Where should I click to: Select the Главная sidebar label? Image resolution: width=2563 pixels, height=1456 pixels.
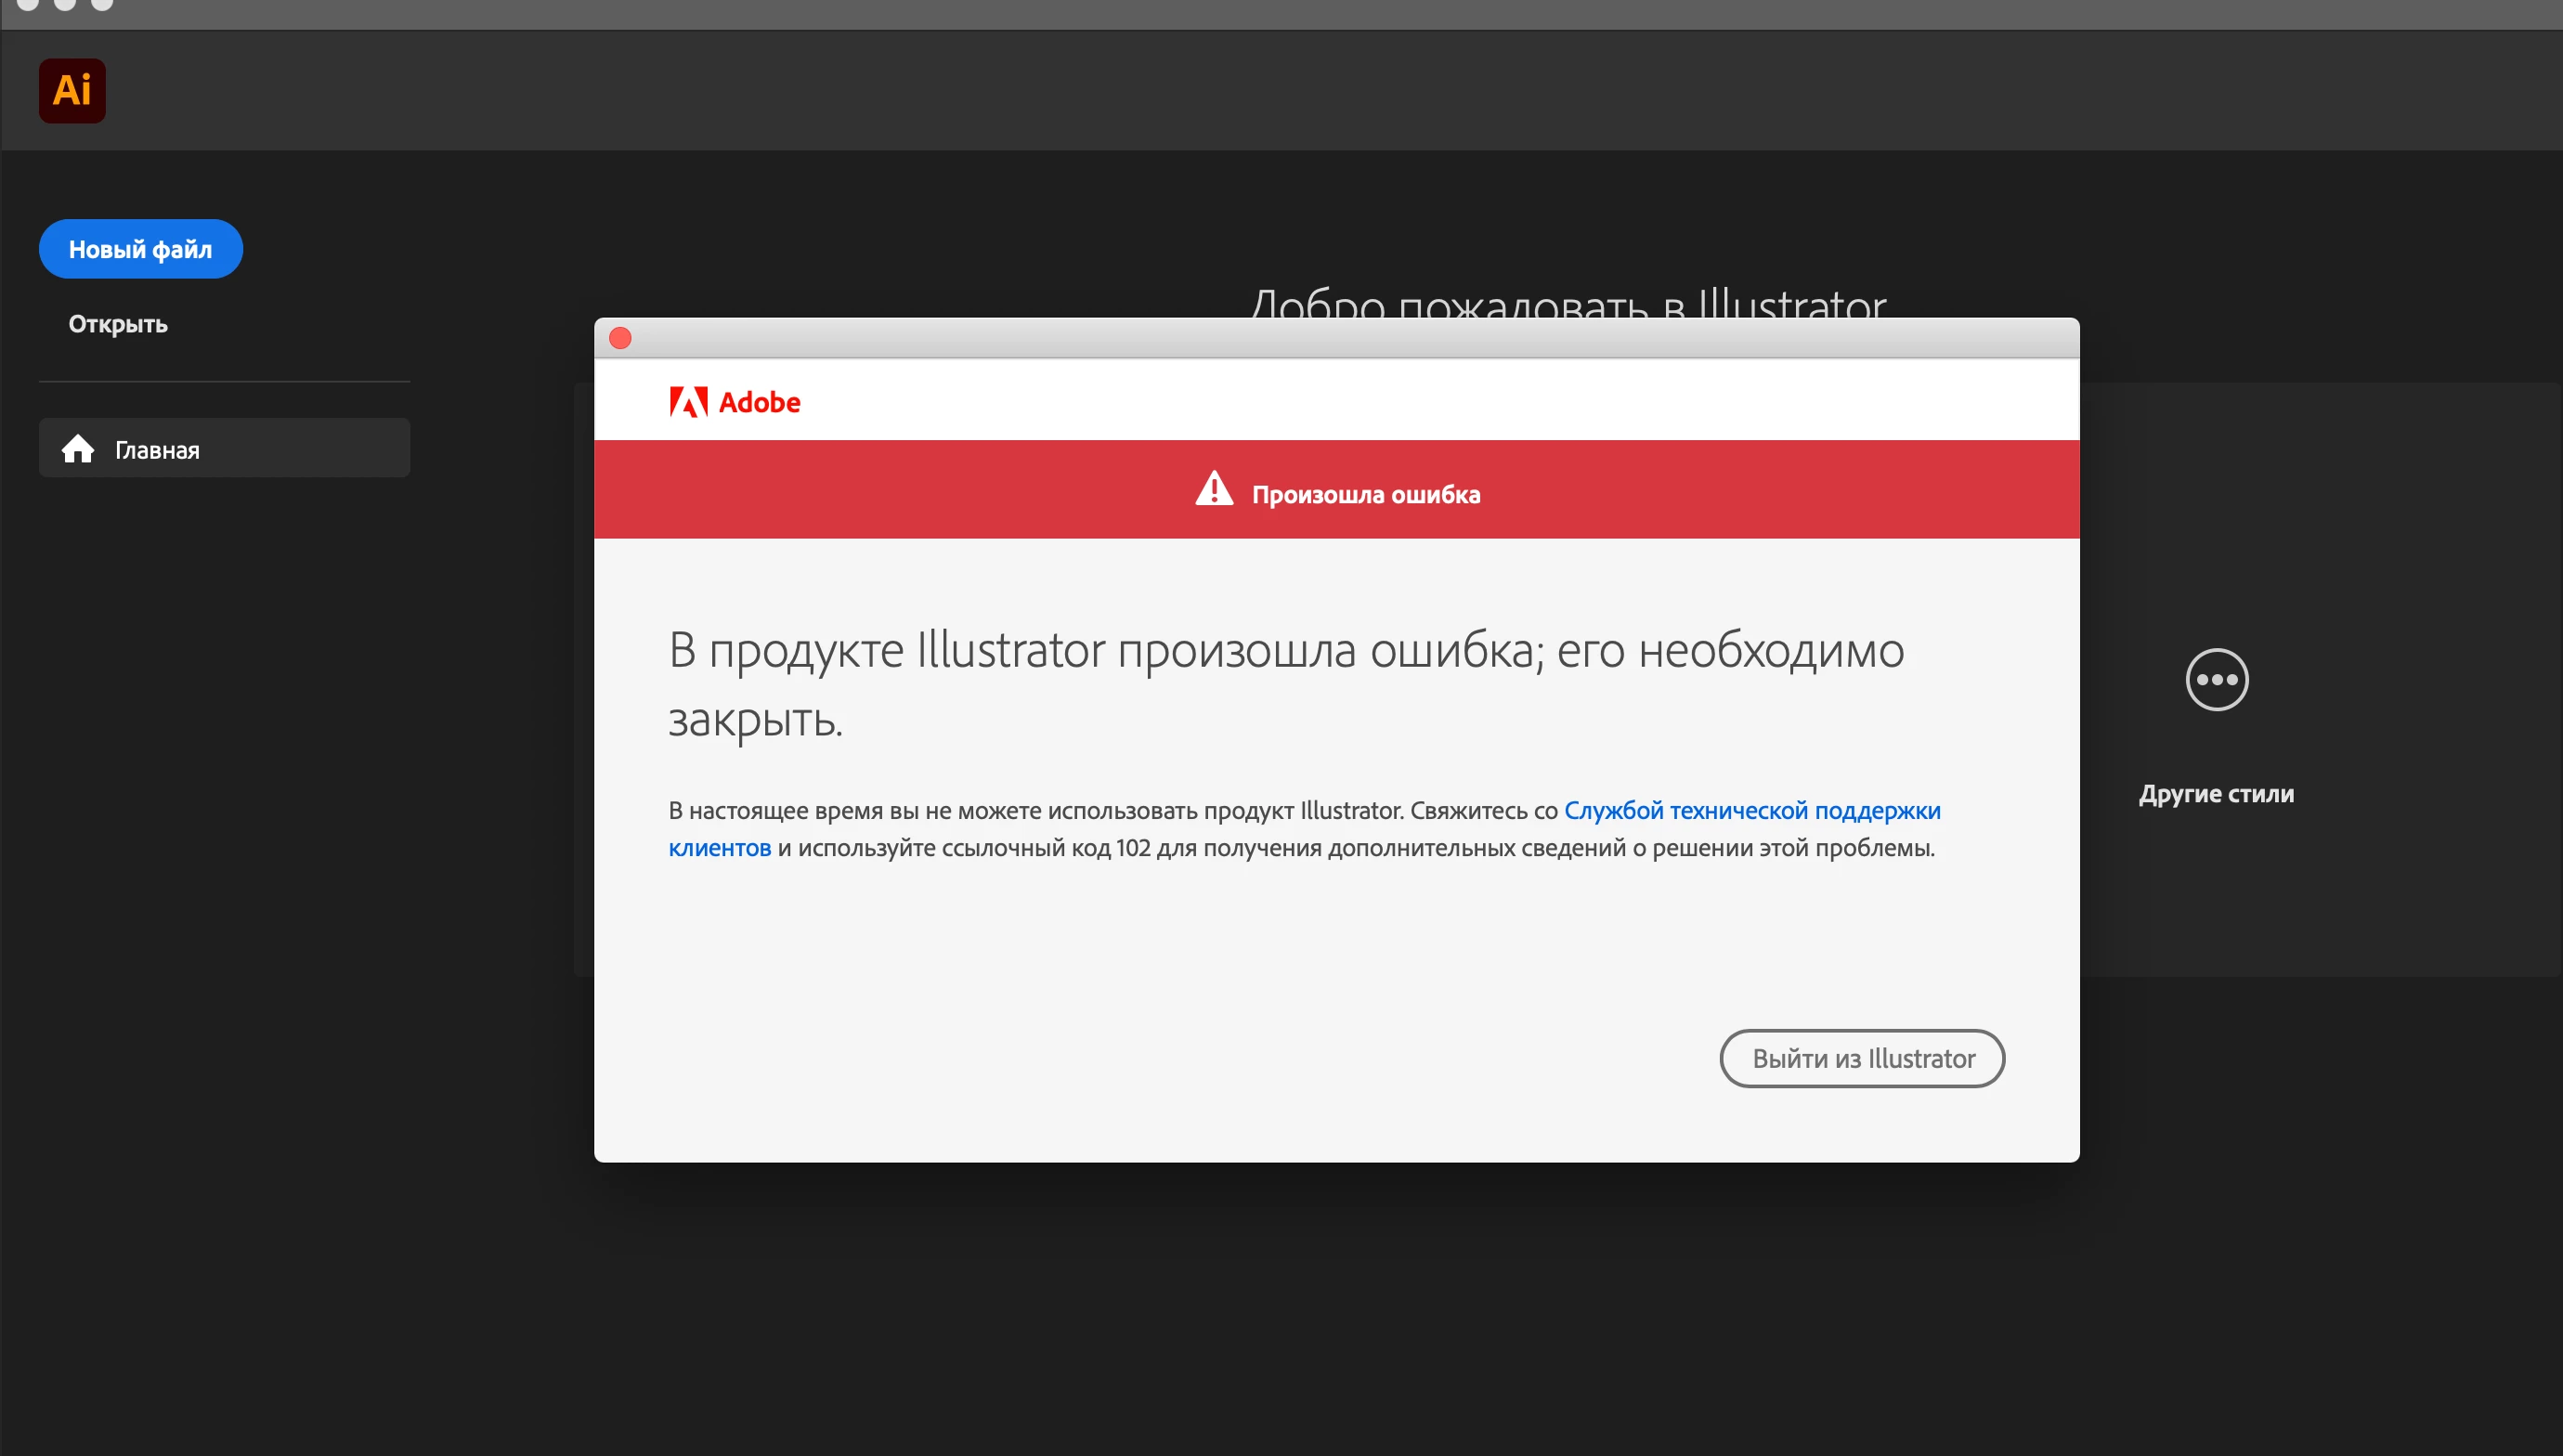157,450
